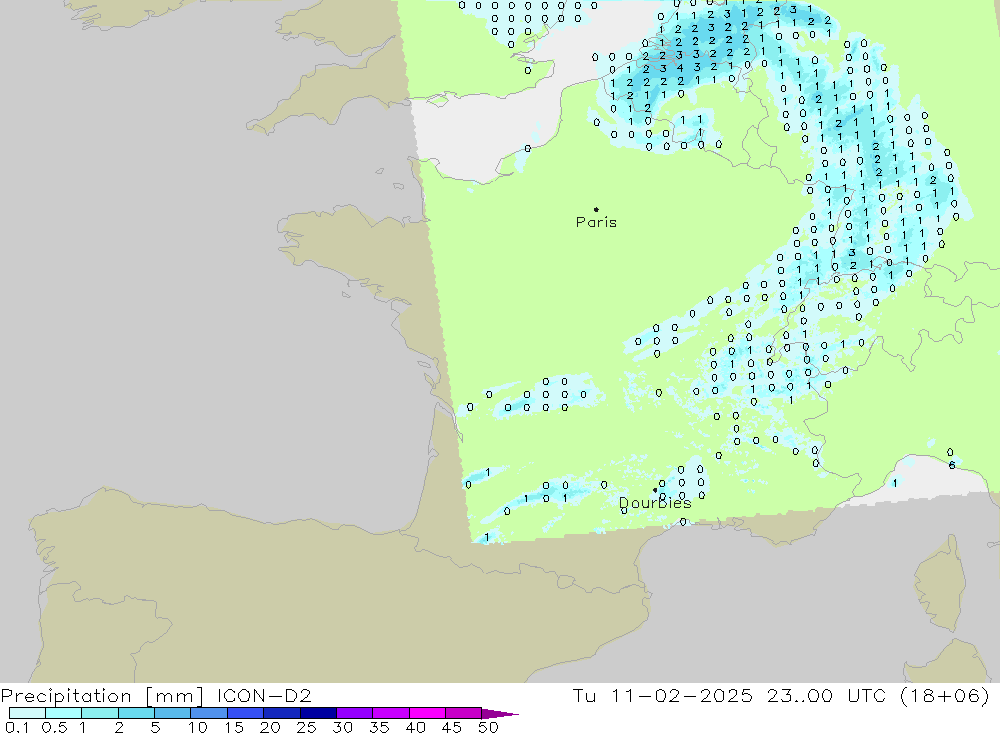Select the Paris location dot marker
The image size is (1000, 733).
[x=596, y=209]
